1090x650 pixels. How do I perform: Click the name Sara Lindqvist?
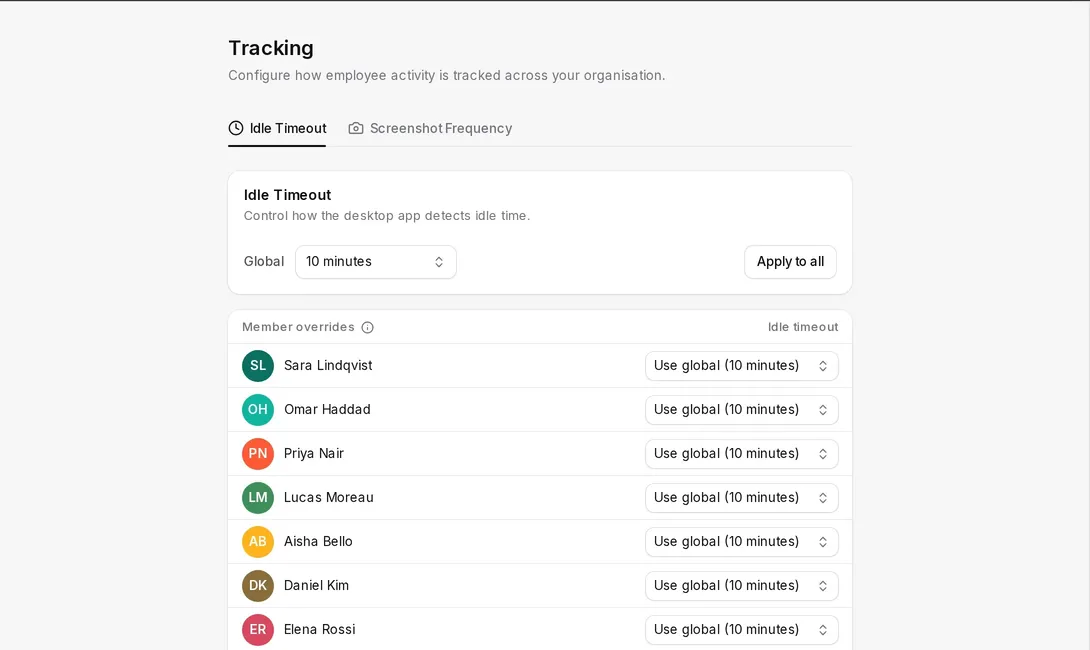tap(328, 366)
